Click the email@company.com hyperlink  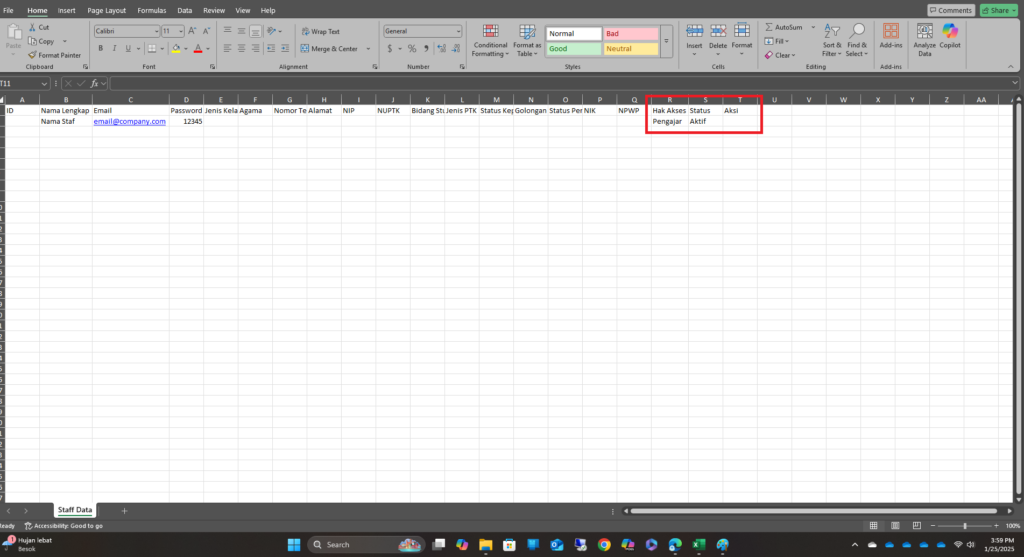point(129,121)
